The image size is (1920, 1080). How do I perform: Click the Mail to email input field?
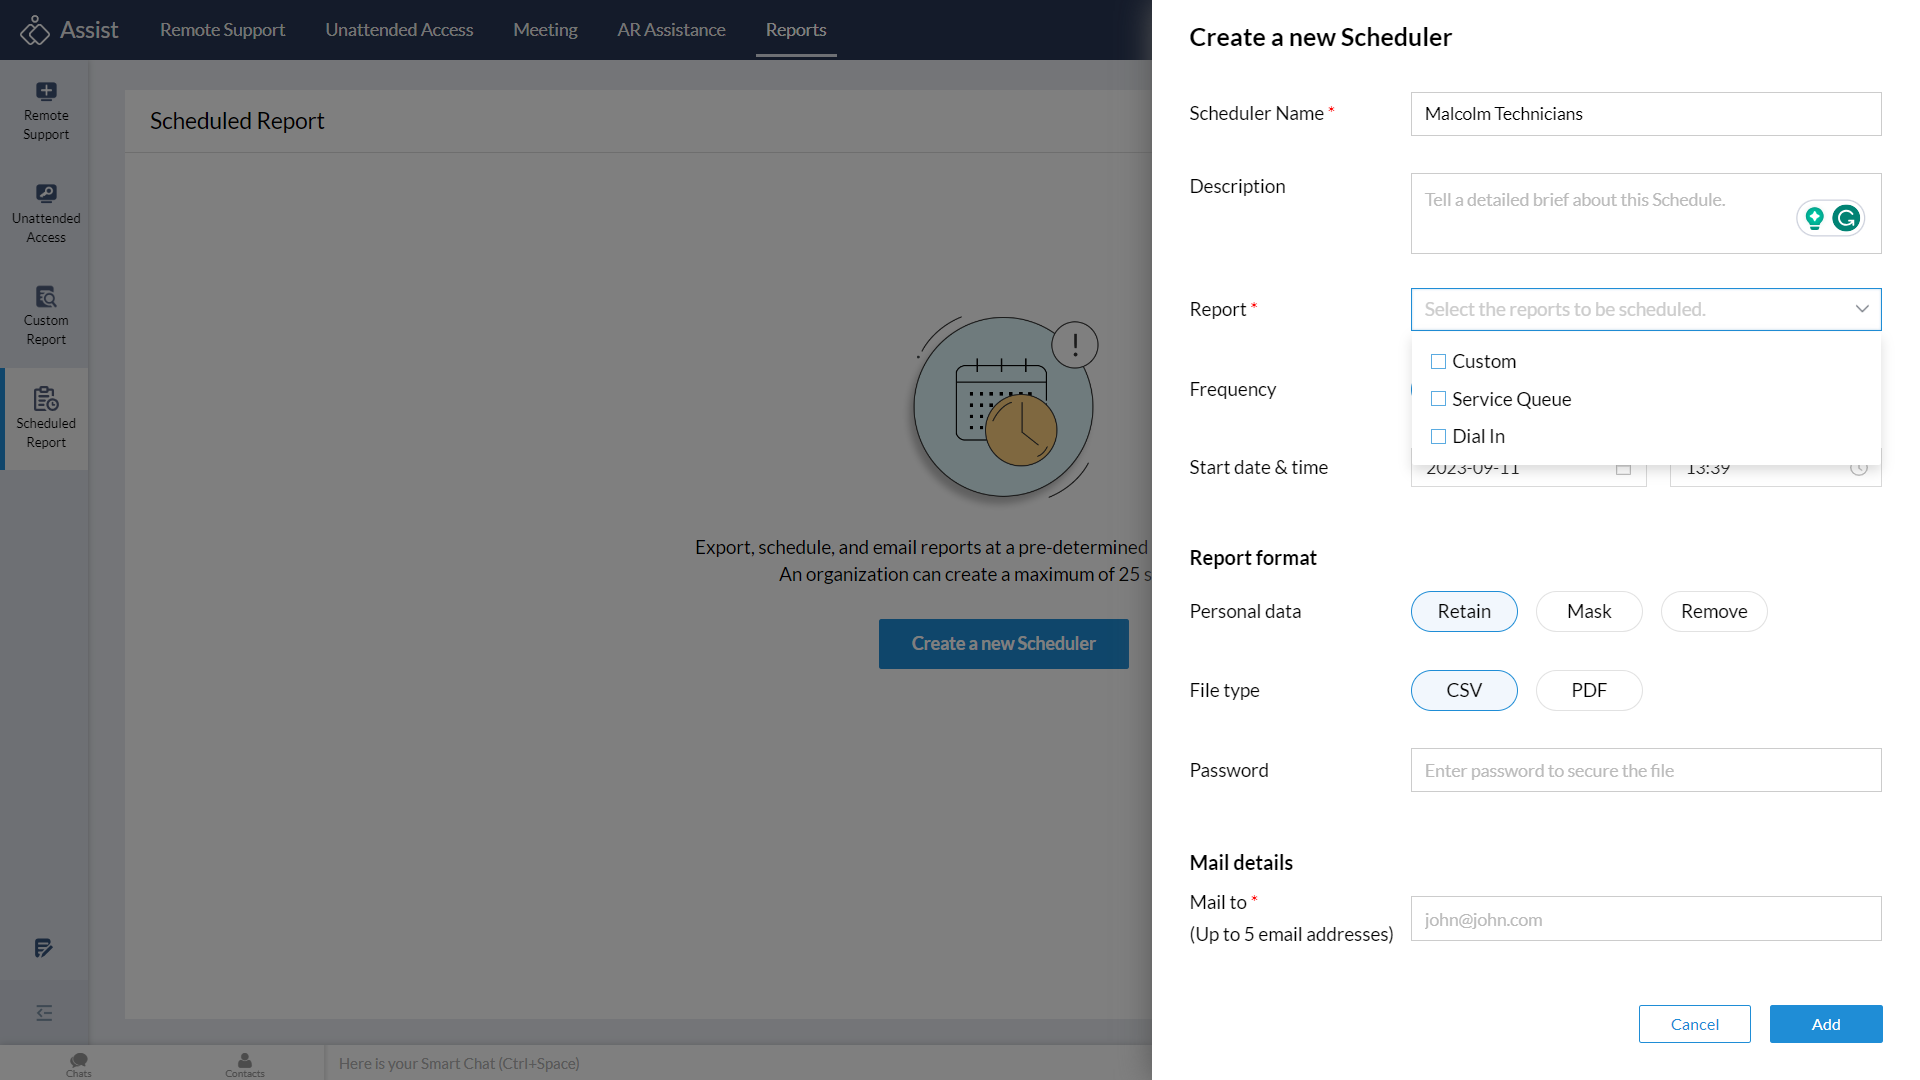(1646, 919)
